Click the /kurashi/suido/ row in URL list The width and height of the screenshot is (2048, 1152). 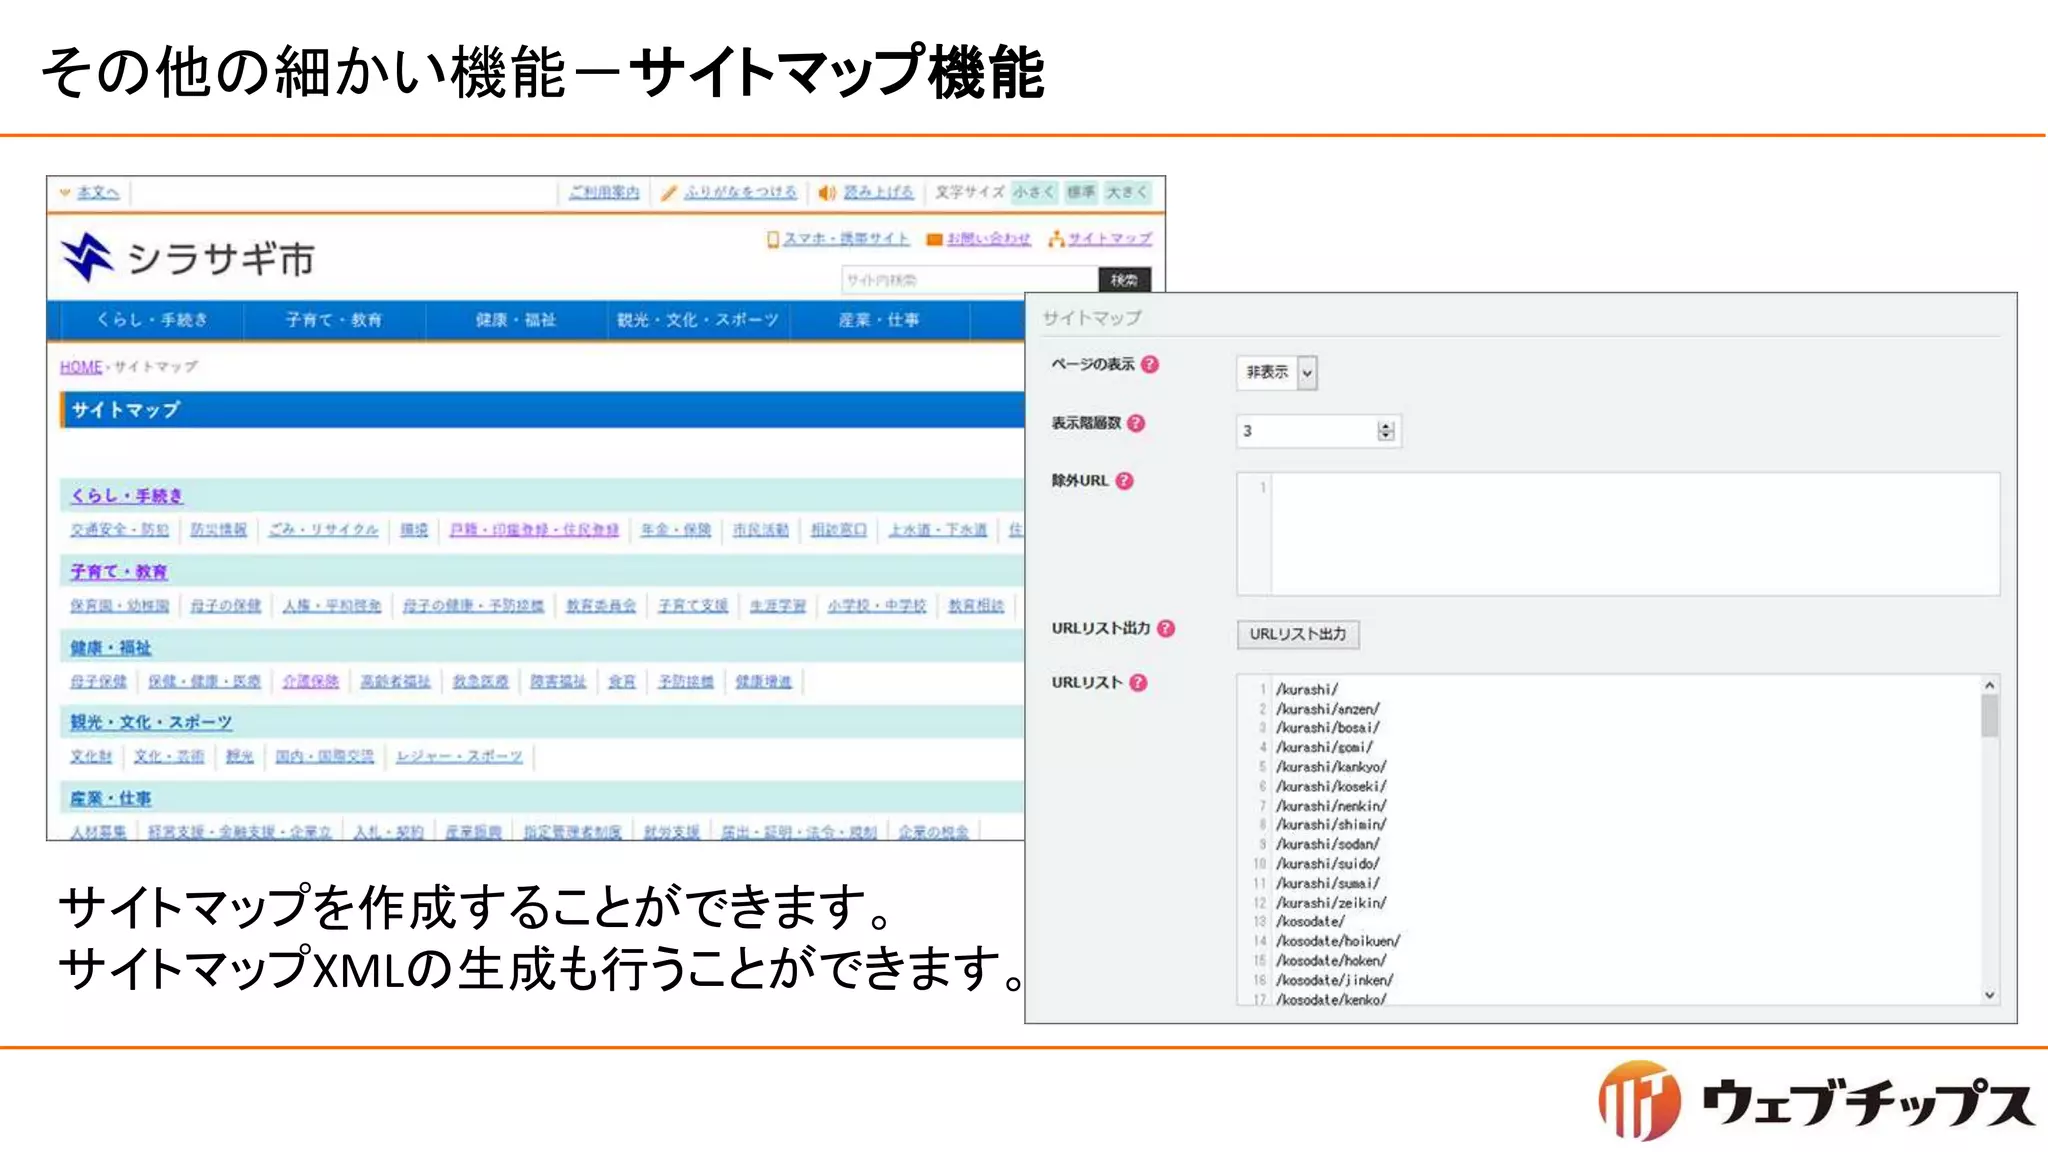pos(1327,864)
